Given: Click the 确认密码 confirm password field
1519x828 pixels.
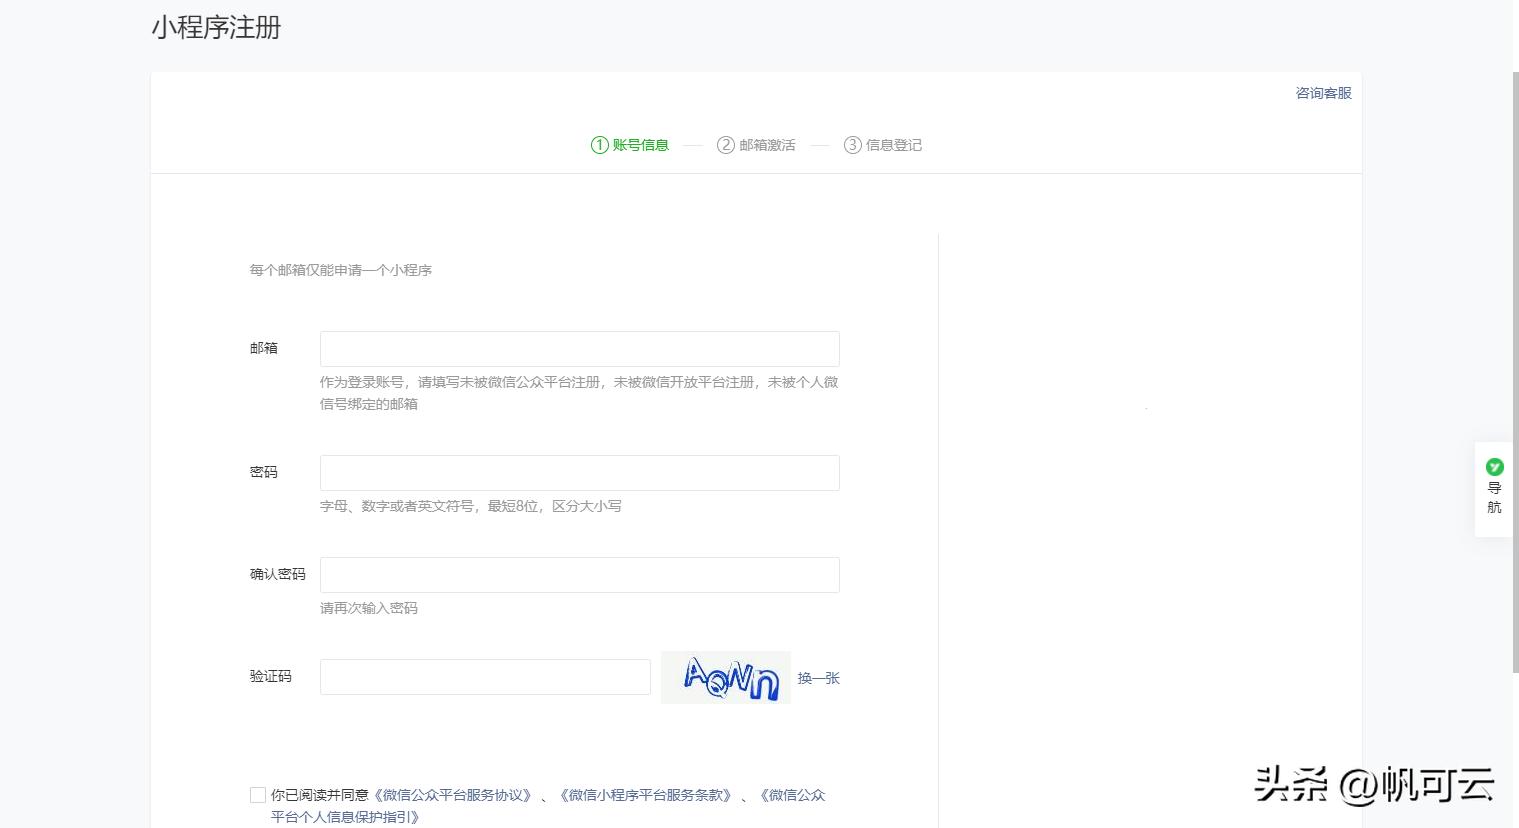Looking at the screenshot, I should 579,574.
